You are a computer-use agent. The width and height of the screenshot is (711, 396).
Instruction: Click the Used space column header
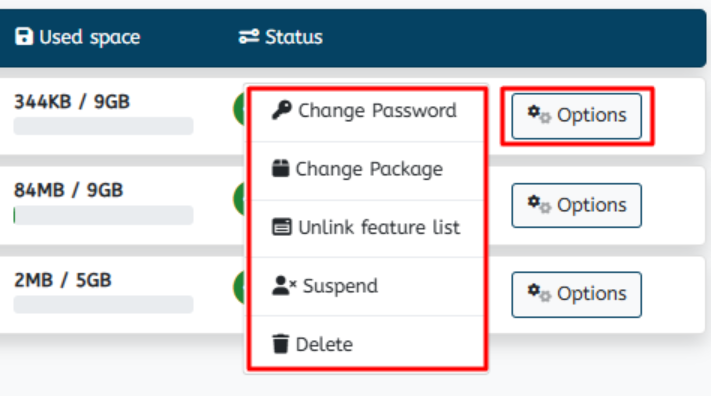click(x=78, y=37)
